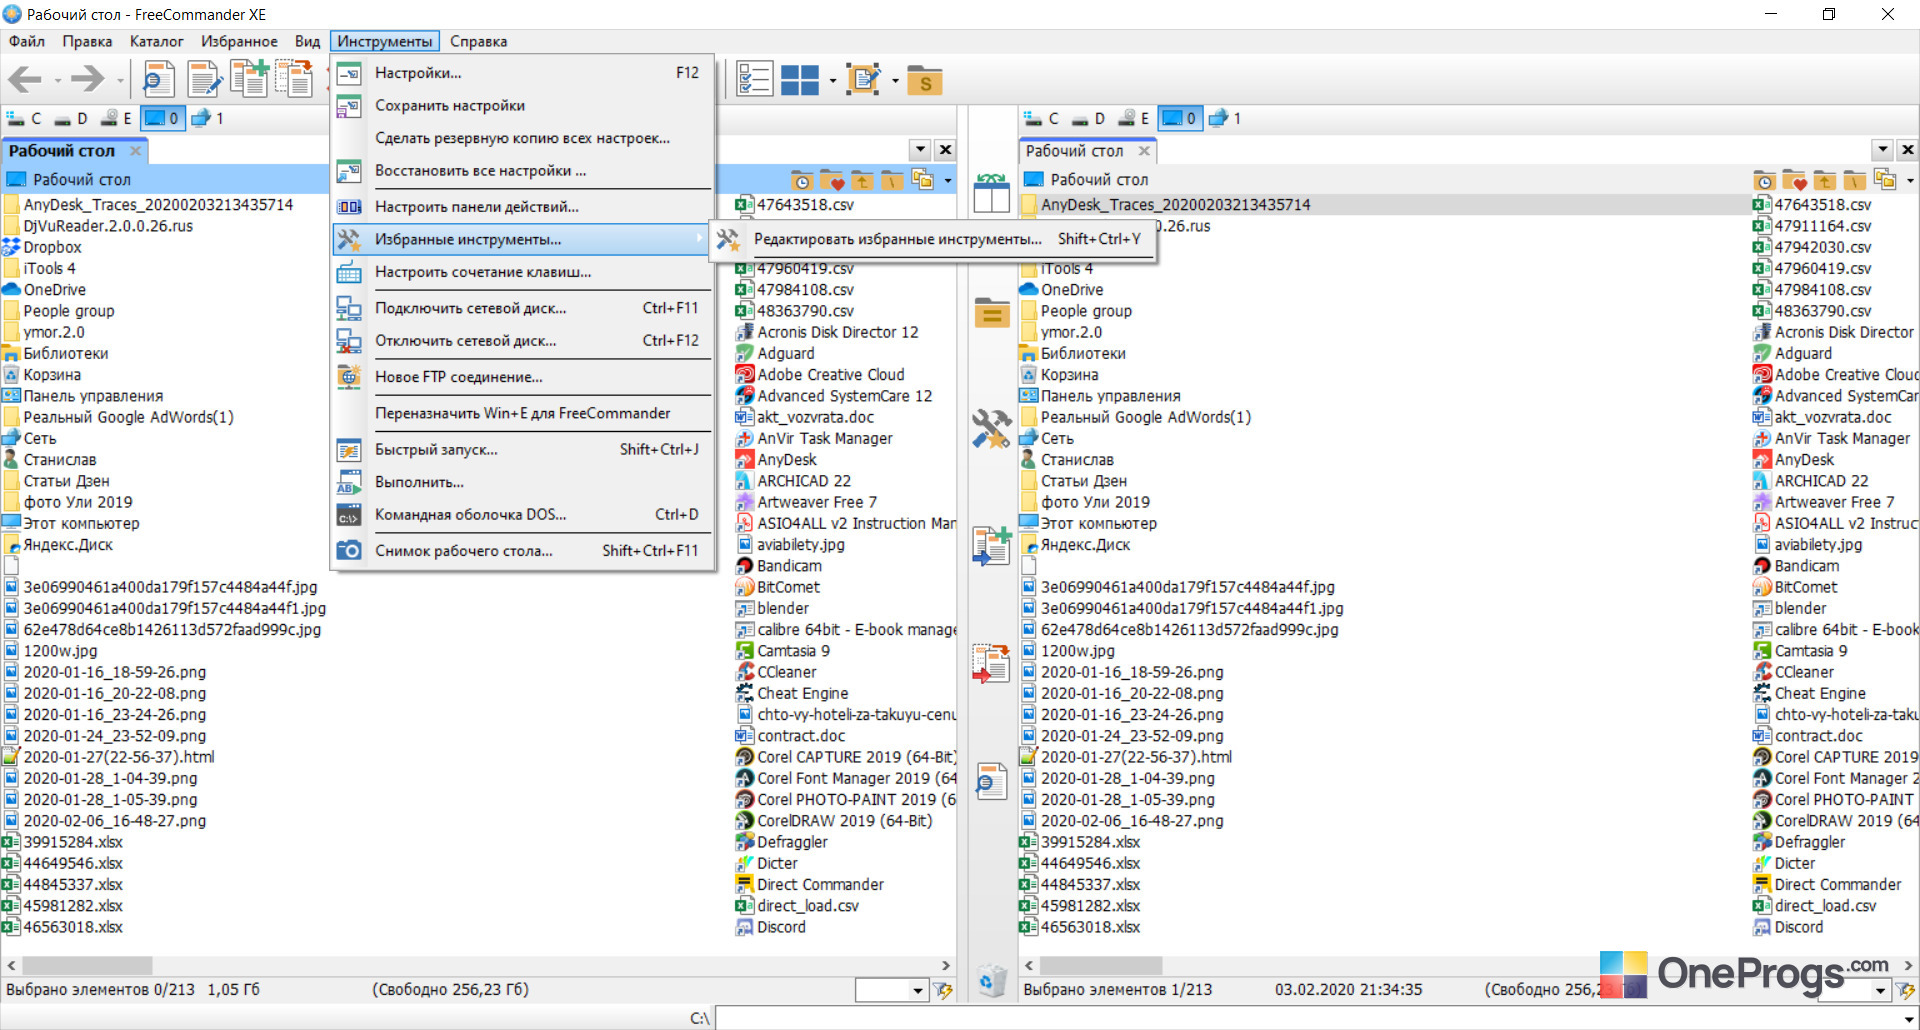Open the Каталог menu

coord(156,42)
